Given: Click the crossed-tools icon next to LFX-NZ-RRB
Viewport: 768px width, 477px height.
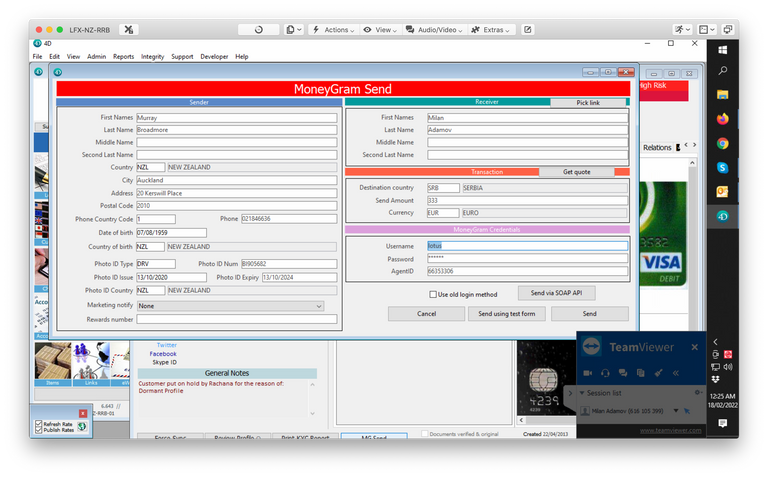Looking at the screenshot, I should click(x=128, y=29).
